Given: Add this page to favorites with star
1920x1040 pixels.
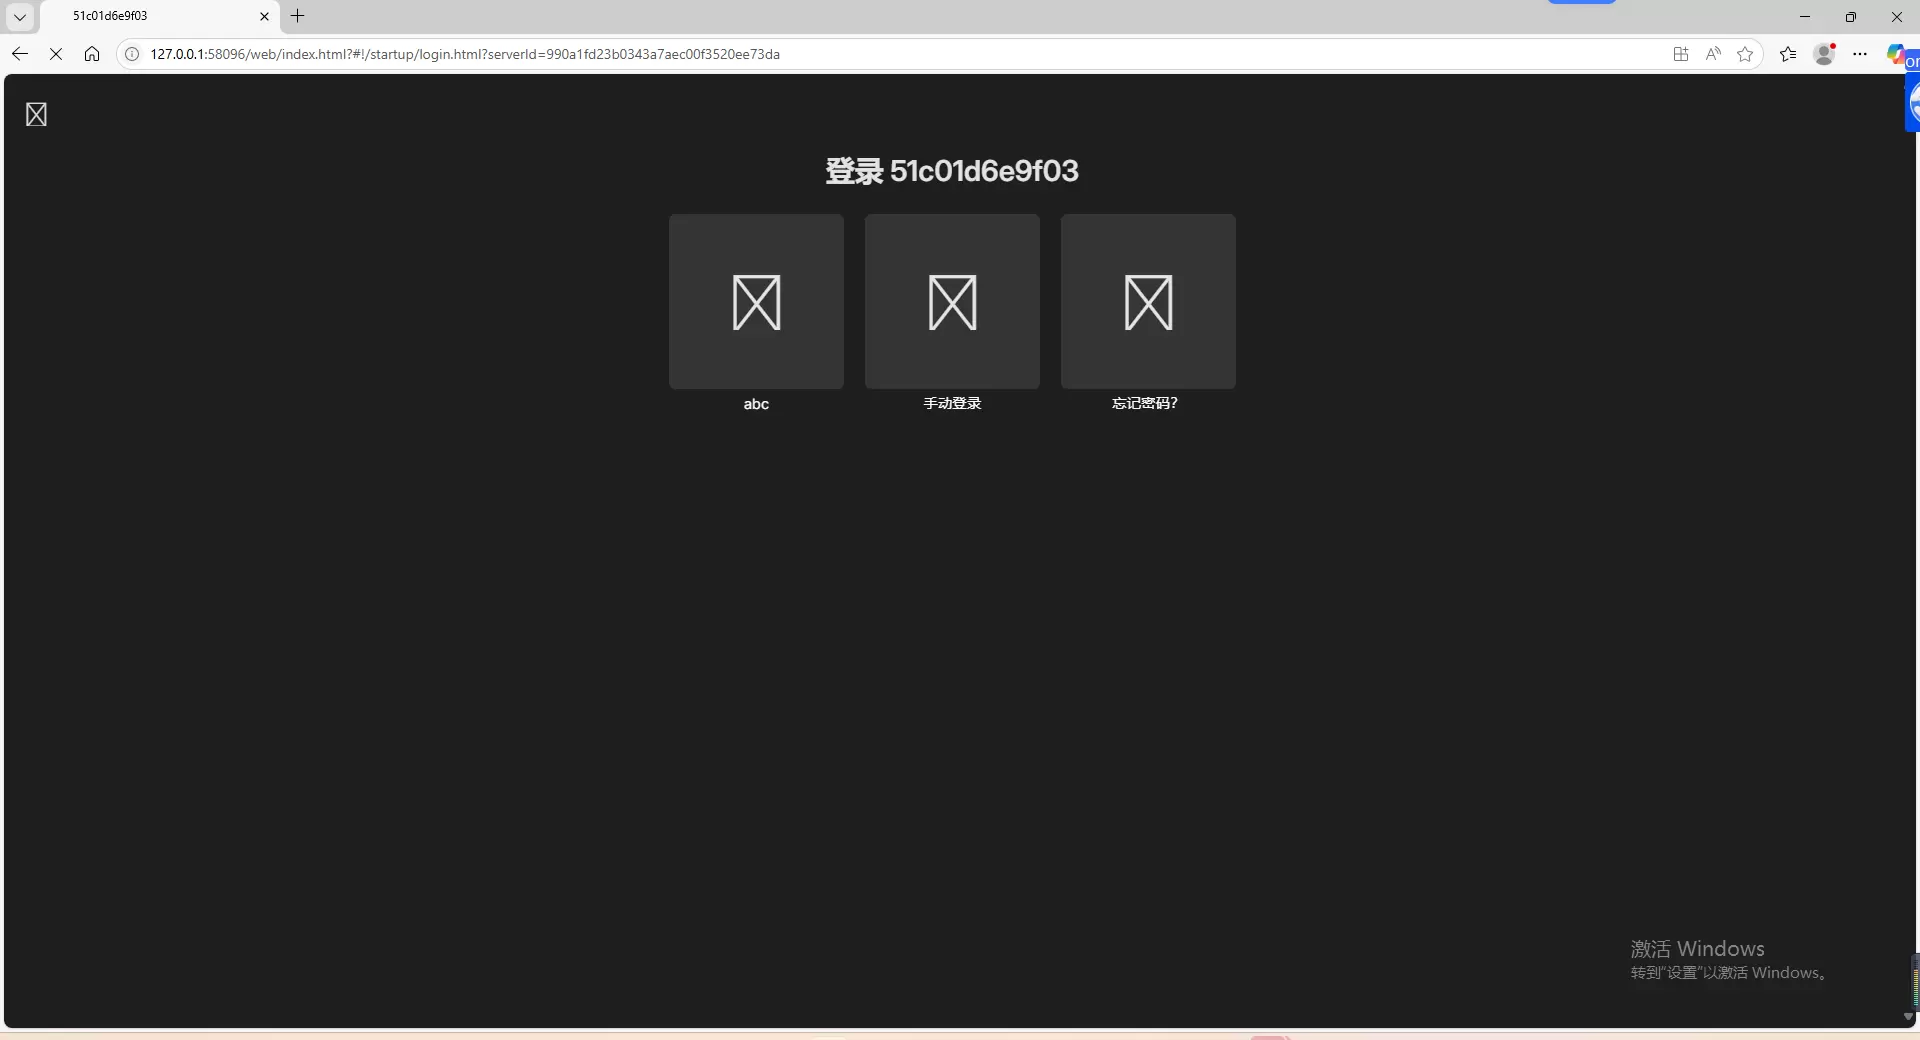Looking at the screenshot, I should [1745, 54].
